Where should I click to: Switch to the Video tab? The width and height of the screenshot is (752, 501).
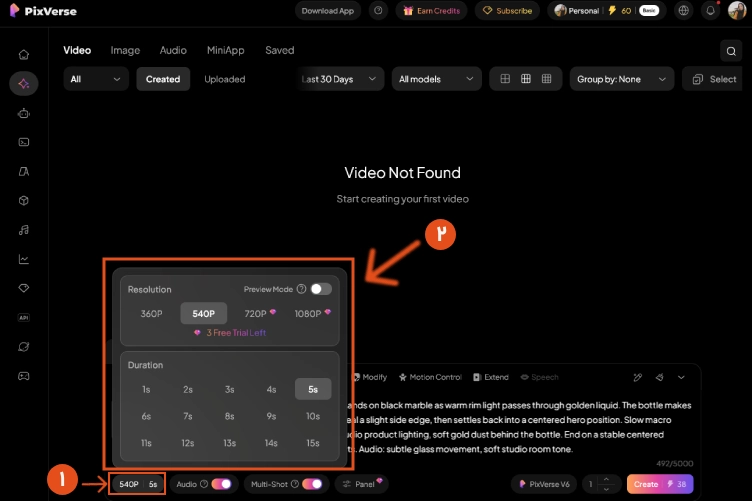click(77, 50)
